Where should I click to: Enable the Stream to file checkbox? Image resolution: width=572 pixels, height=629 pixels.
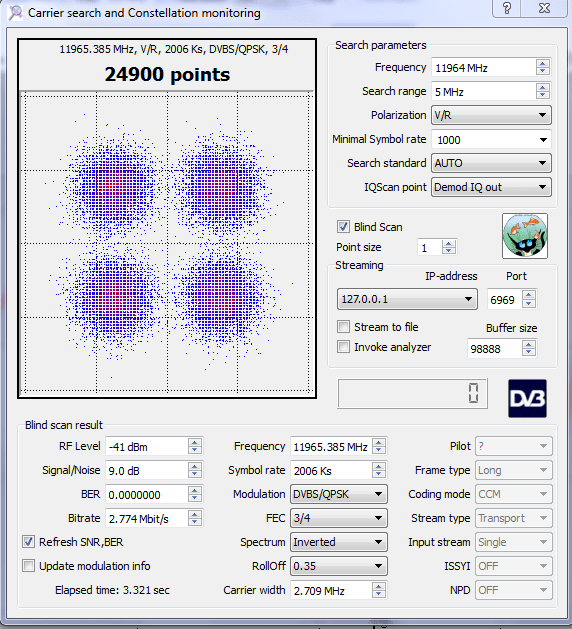343,327
